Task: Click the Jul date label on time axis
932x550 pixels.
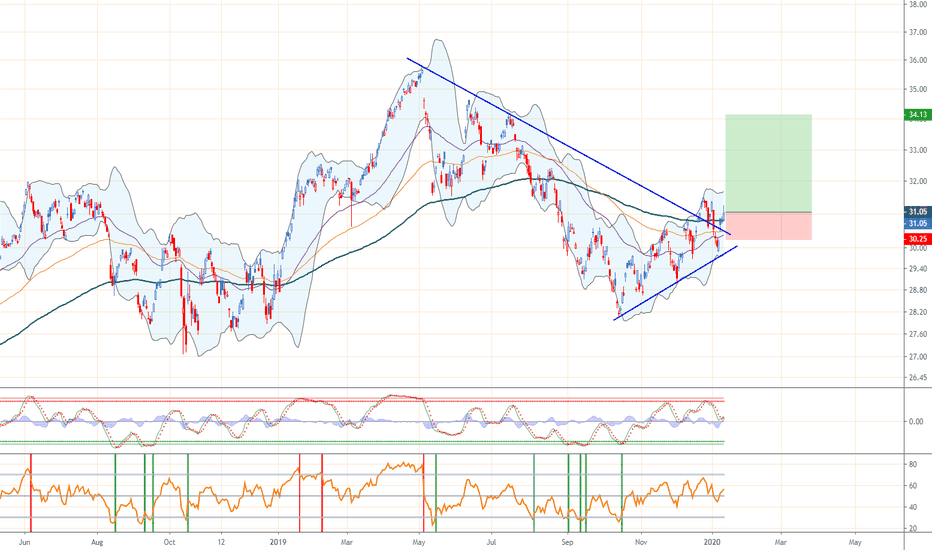Action: tap(492, 542)
